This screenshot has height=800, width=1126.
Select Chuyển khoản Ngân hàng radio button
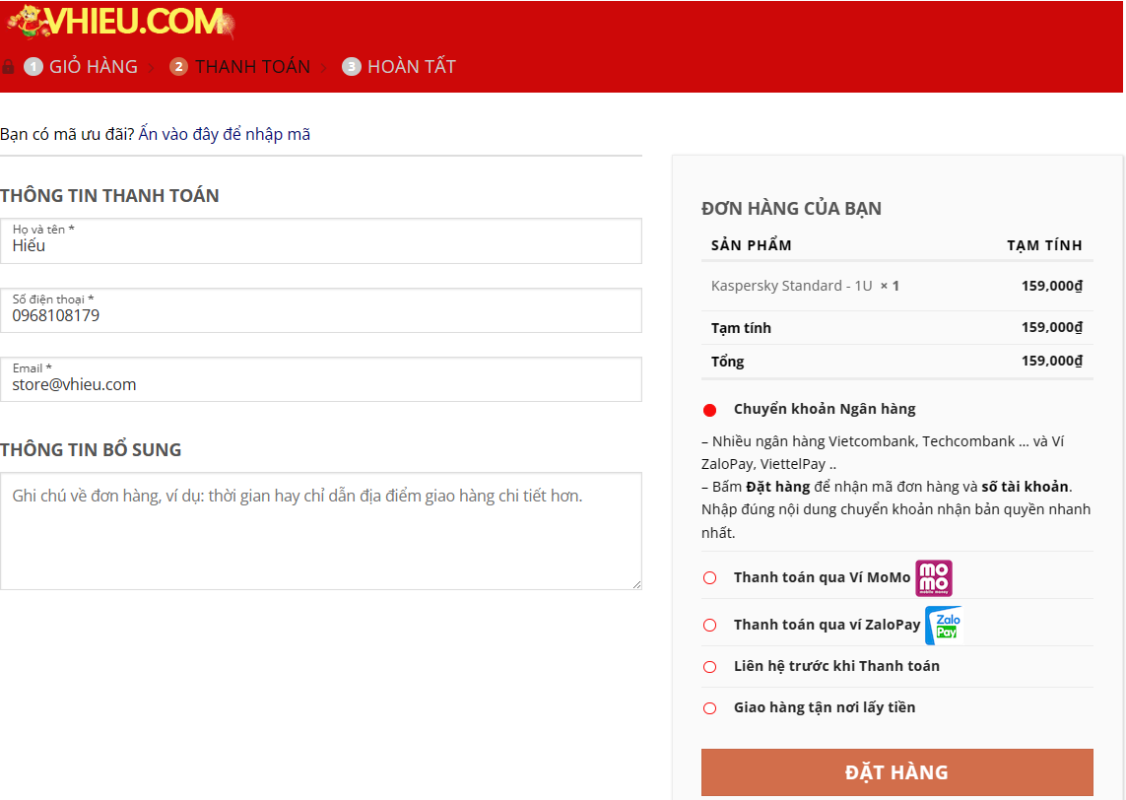(709, 410)
